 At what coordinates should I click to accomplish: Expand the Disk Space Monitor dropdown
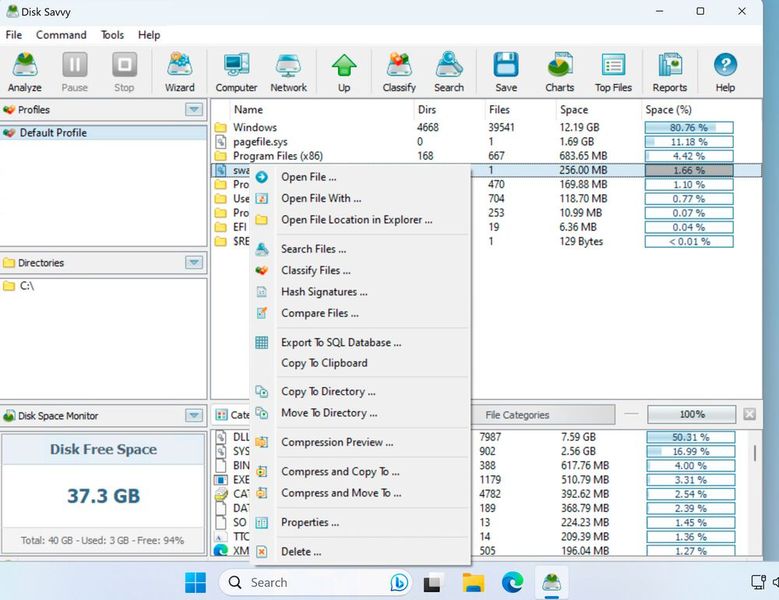point(194,415)
